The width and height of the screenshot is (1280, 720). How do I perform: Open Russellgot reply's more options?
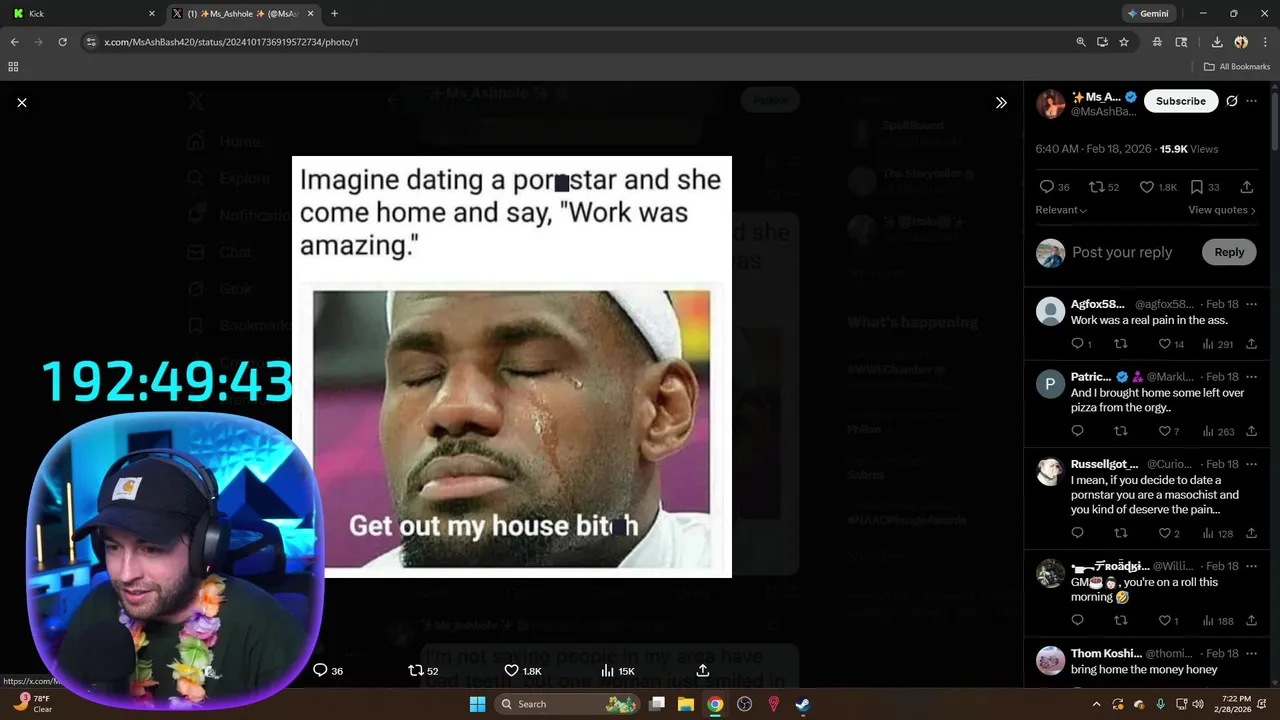1252,464
